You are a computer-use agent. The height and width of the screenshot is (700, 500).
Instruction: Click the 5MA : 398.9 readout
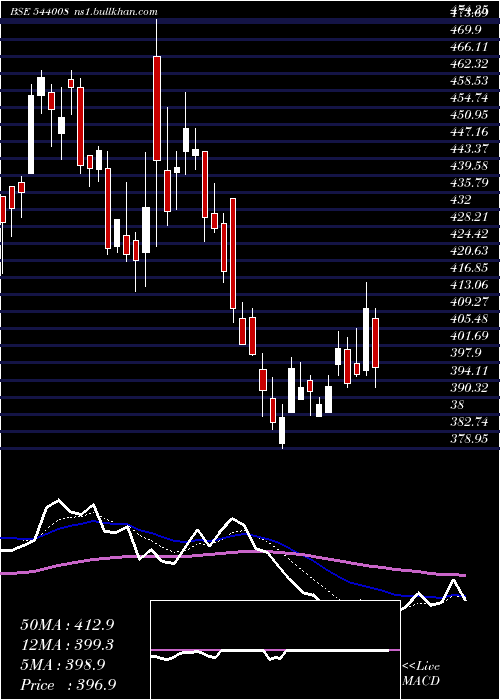(63, 664)
